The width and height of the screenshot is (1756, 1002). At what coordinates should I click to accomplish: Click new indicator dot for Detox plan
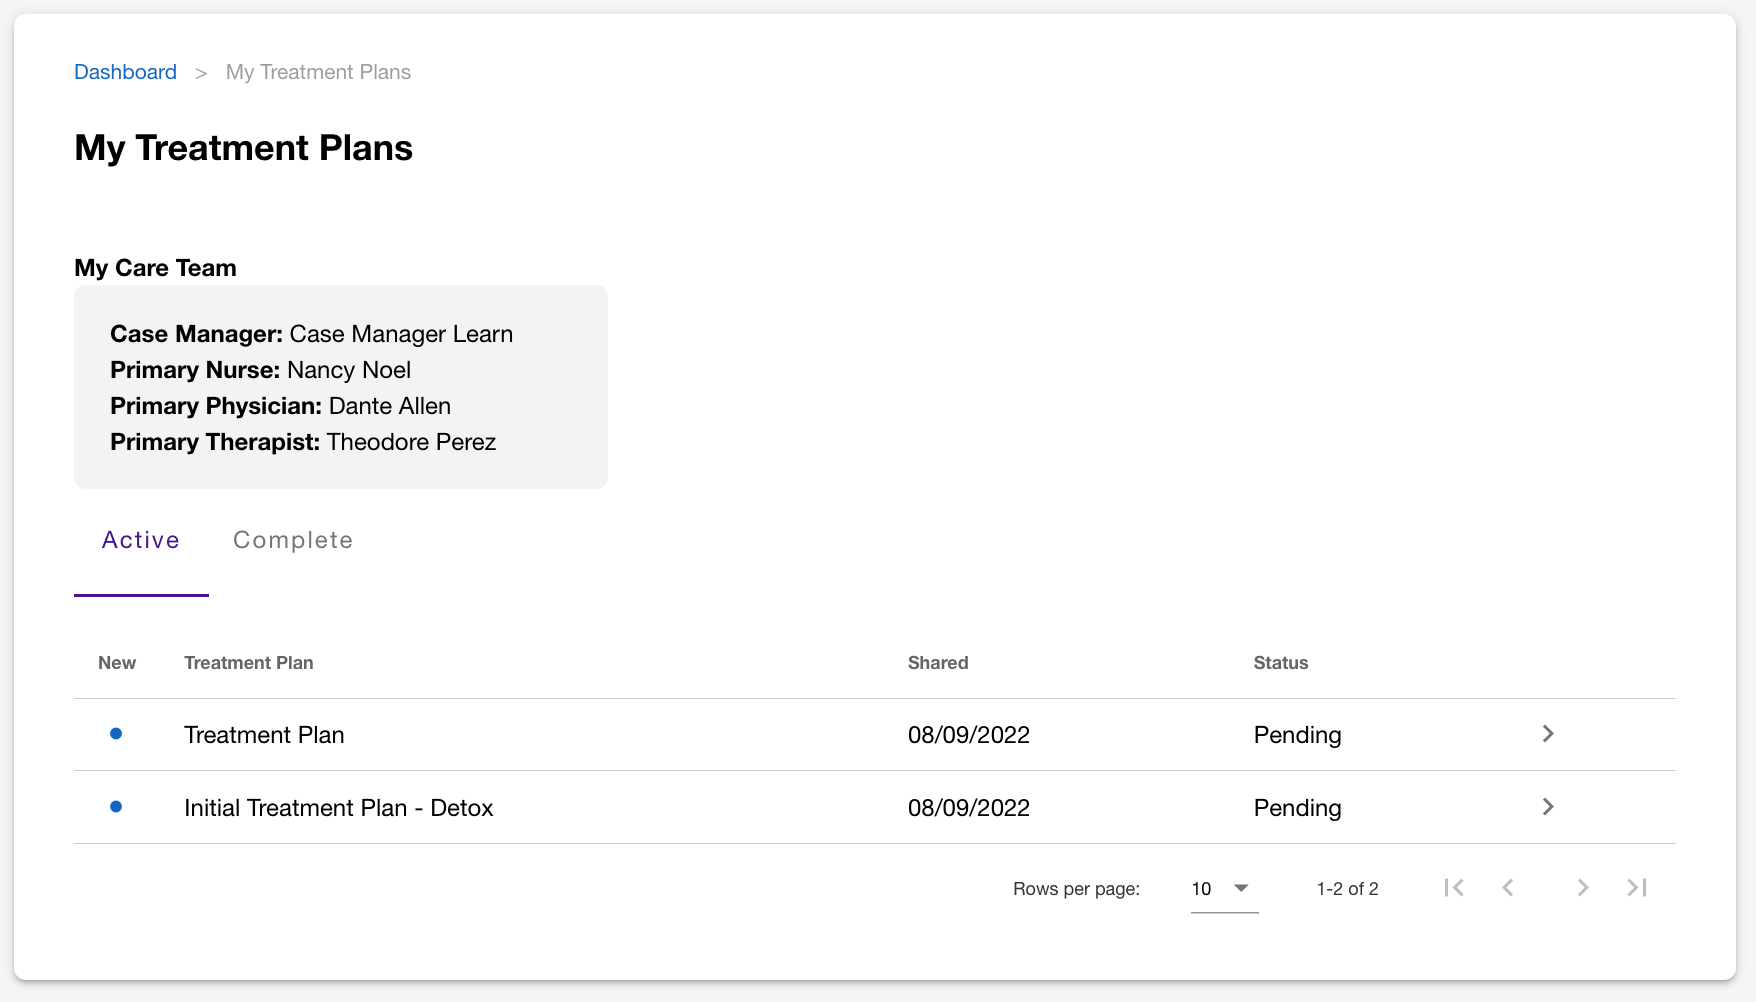(x=116, y=807)
